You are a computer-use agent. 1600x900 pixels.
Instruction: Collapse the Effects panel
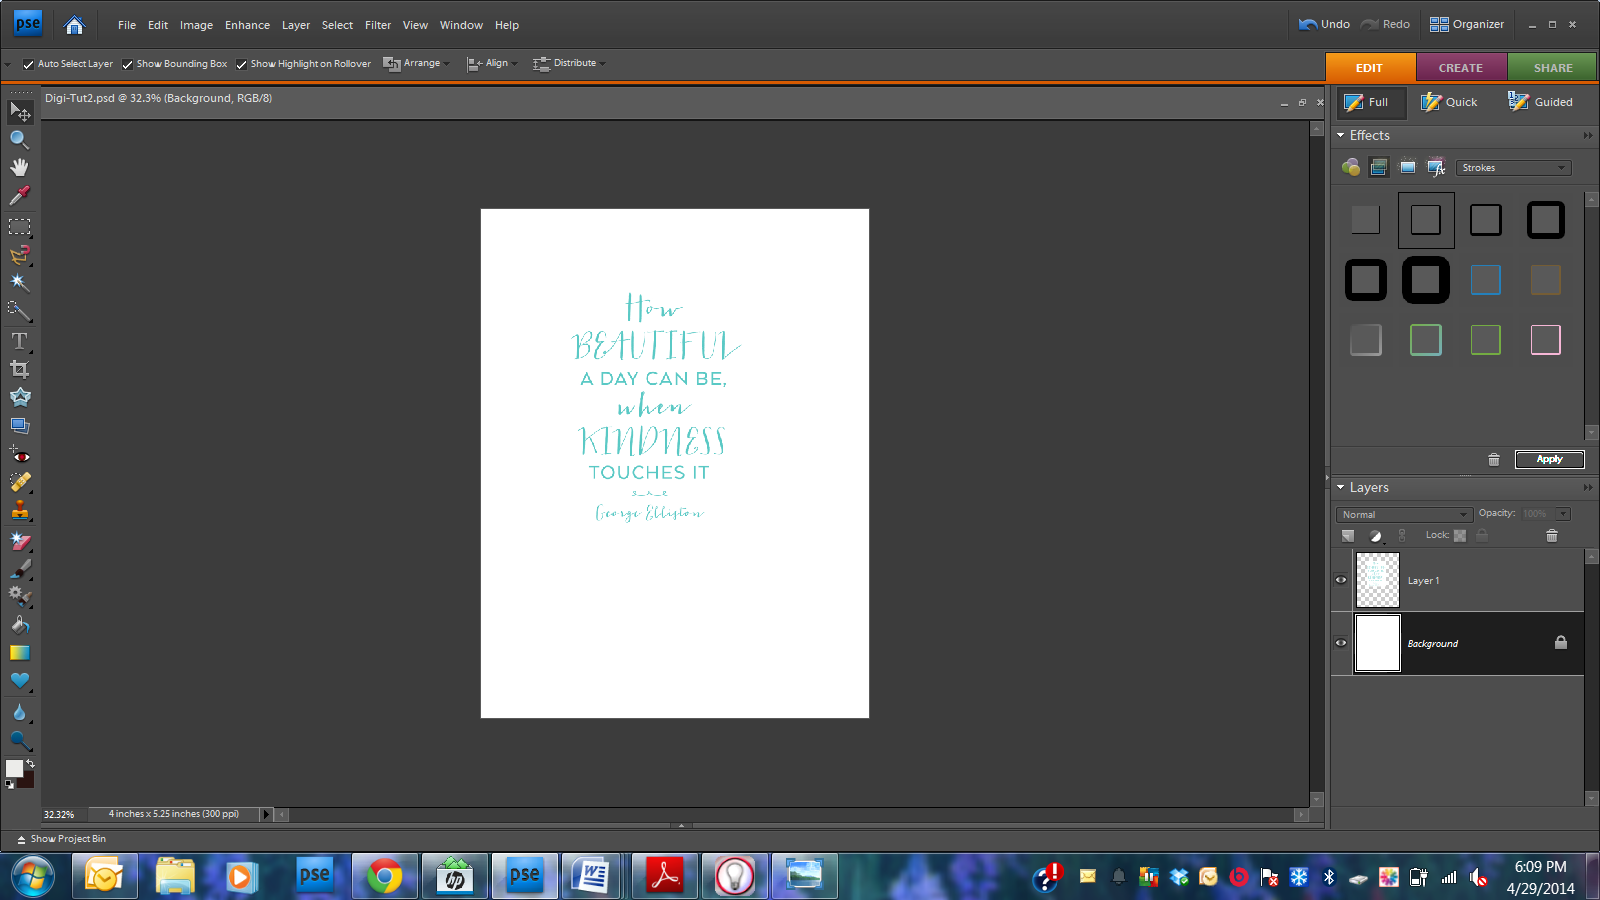coord(1341,135)
